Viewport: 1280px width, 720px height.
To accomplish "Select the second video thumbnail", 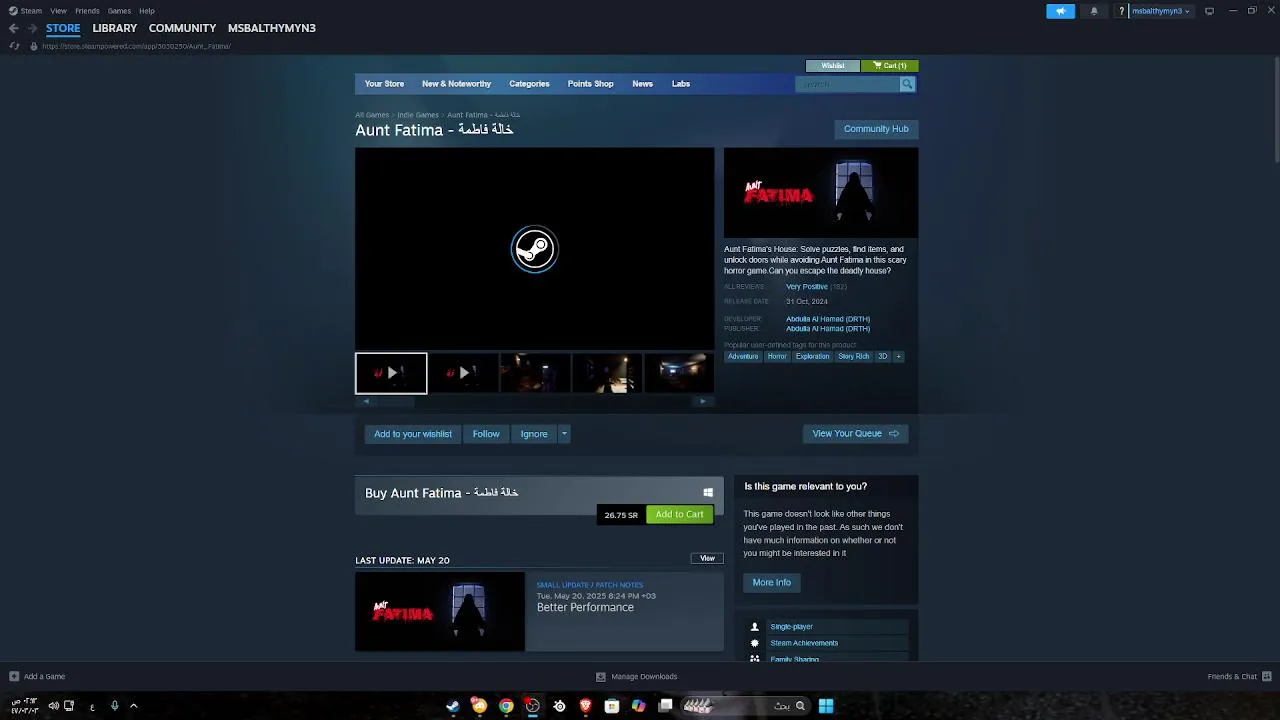I will point(463,373).
